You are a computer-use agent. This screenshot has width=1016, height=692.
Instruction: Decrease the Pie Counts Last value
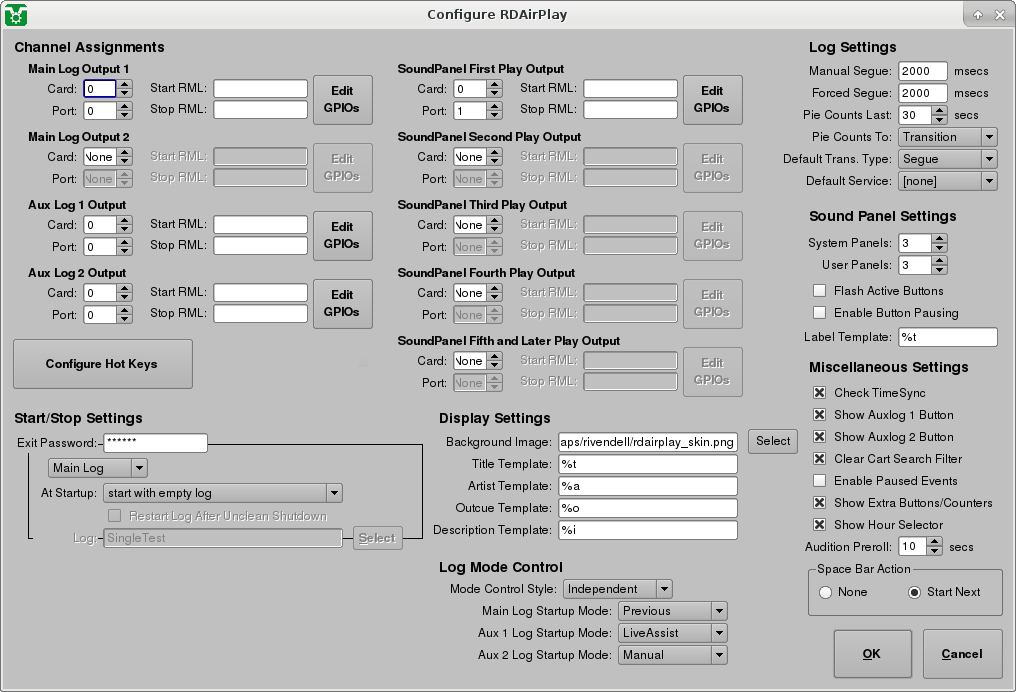click(x=938, y=119)
